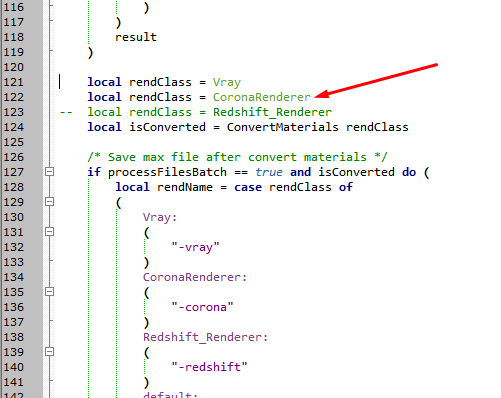Click line number 126 in the margin
Image resolution: width=501 pixels, height=398 pixels.
coord(14,157)
